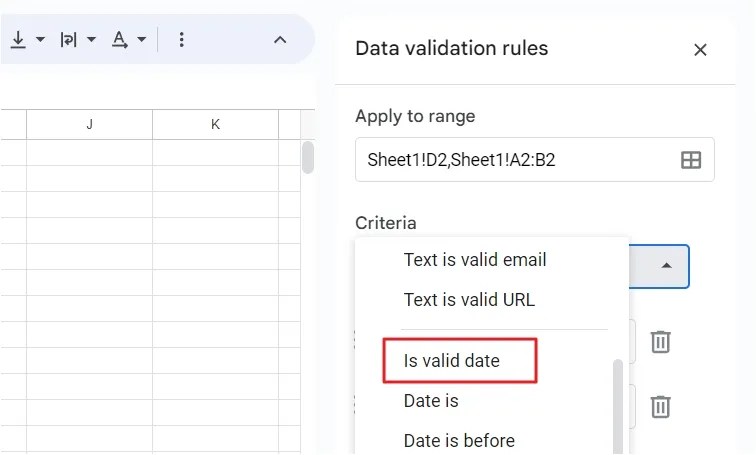Select Text is valid URL option
The height and width of the screenshot is (455, 756).
pyautogui.click(x=469, y=300)
